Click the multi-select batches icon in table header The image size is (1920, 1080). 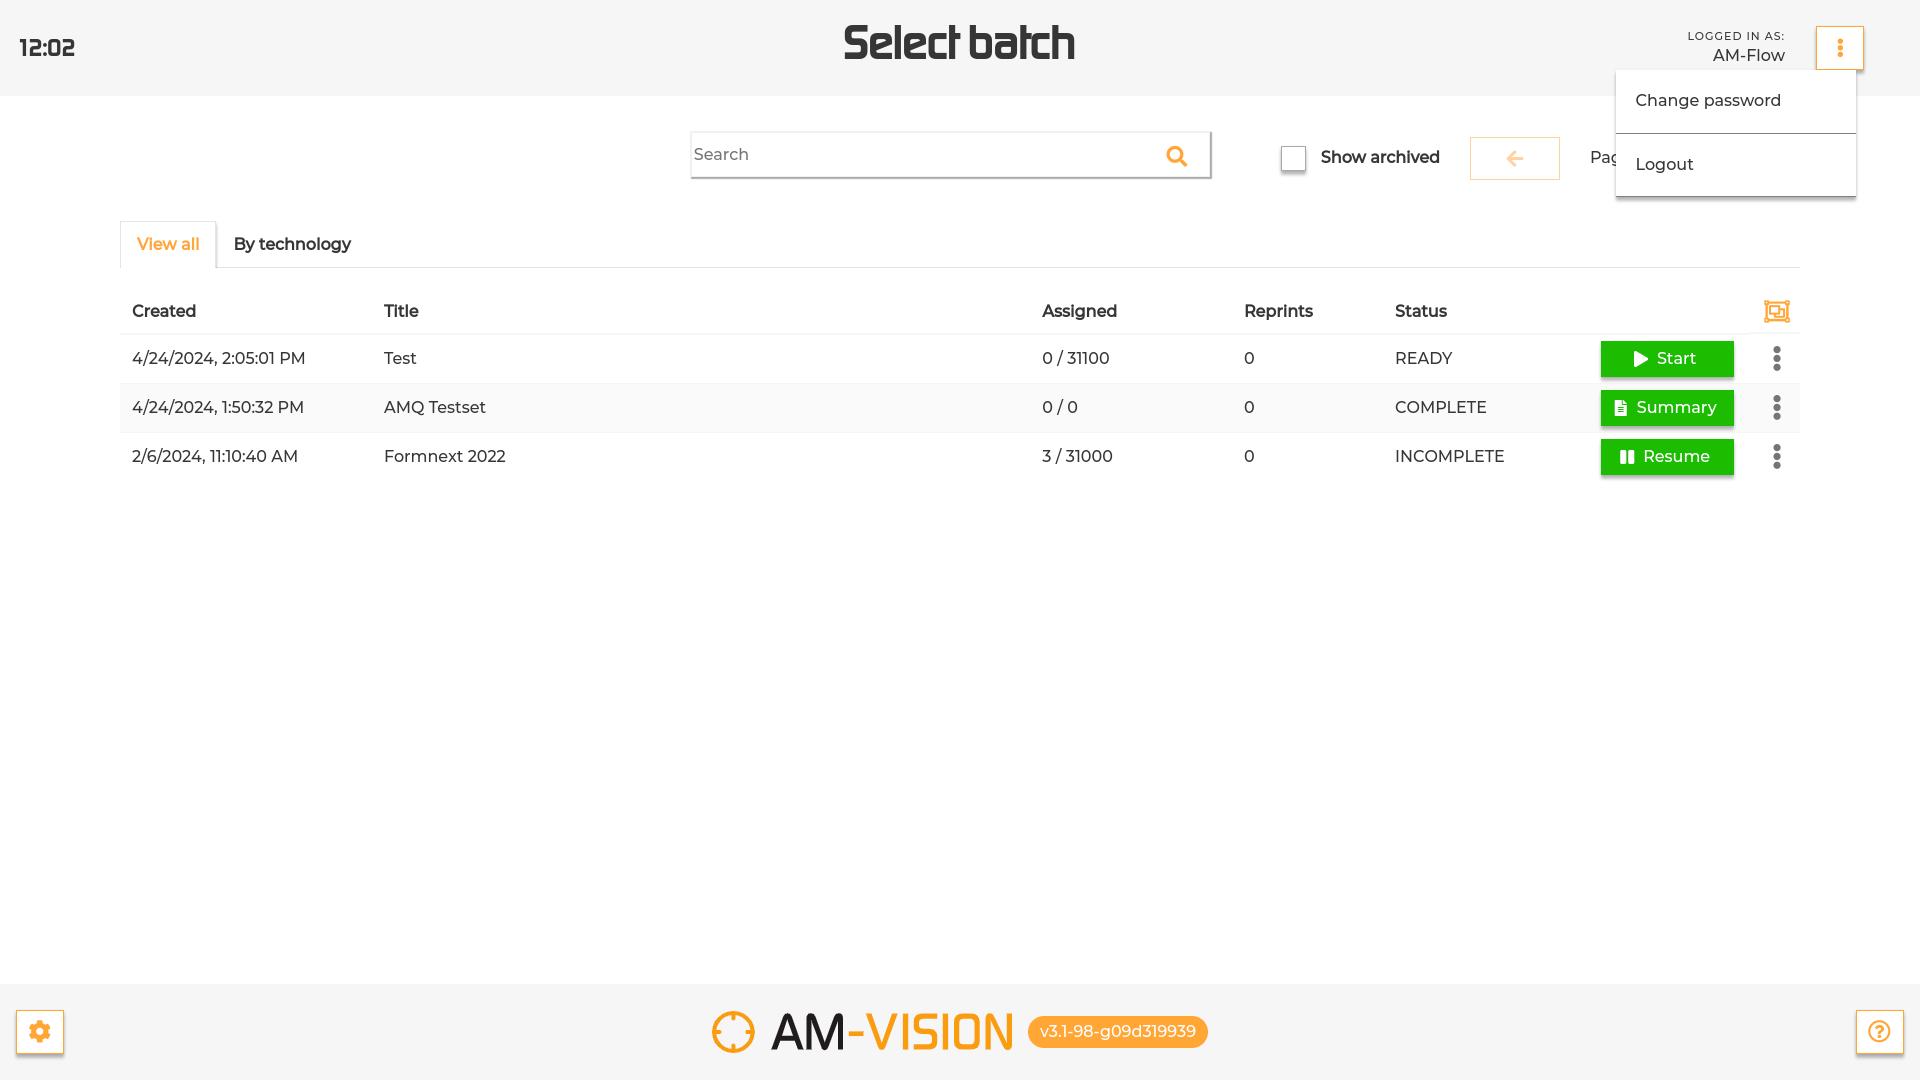pyautogui.click(x=1776, y=311)
